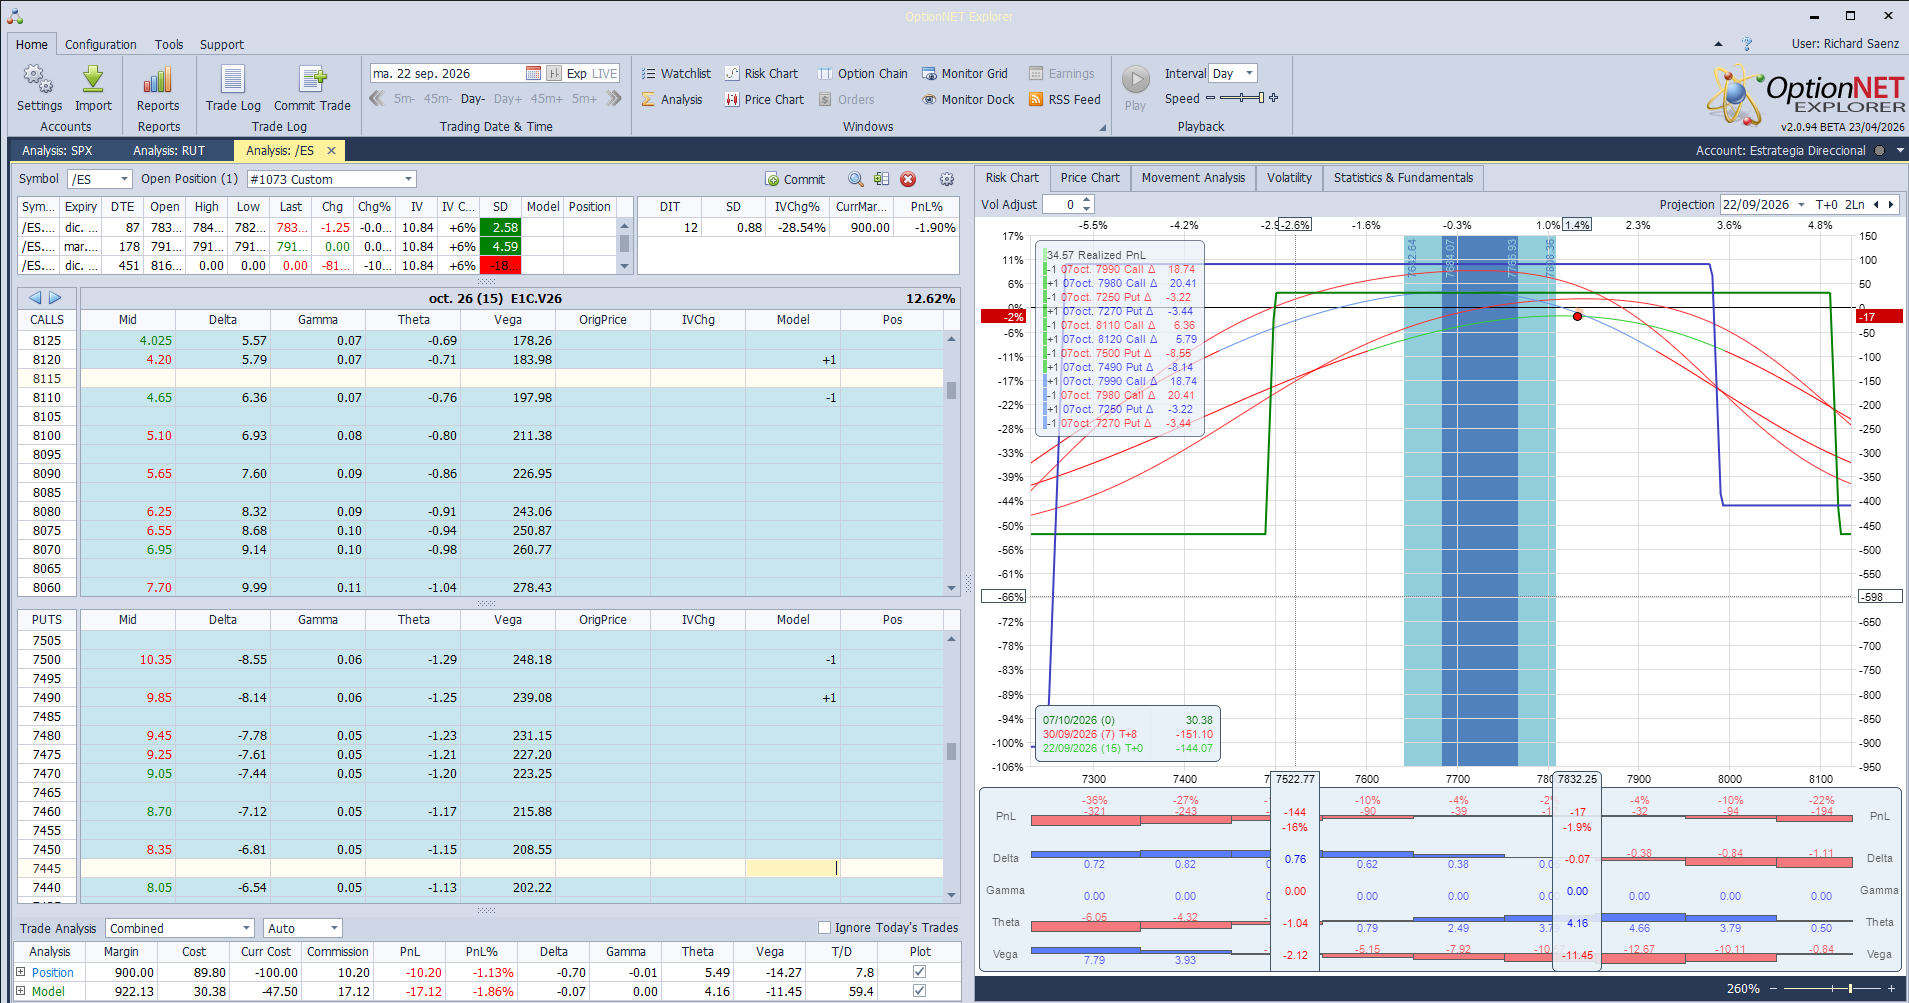Open the Settings gear in Accounts
The image size is (1909, 1003).
(39, 88)
